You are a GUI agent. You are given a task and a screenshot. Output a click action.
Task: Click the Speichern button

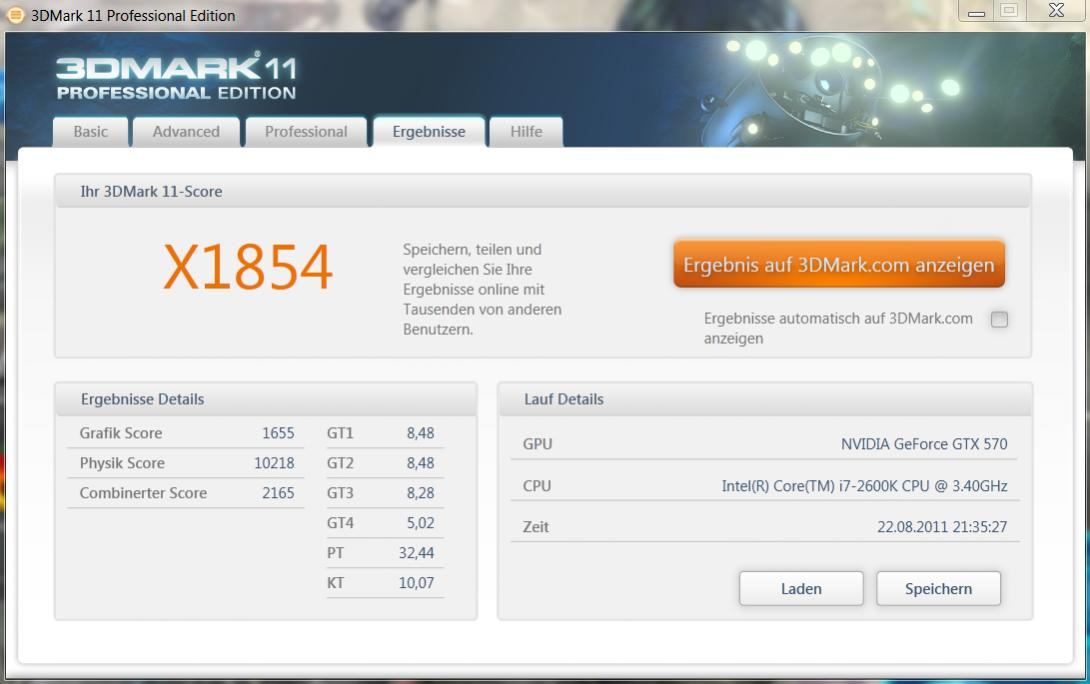[x=938, y=589]
